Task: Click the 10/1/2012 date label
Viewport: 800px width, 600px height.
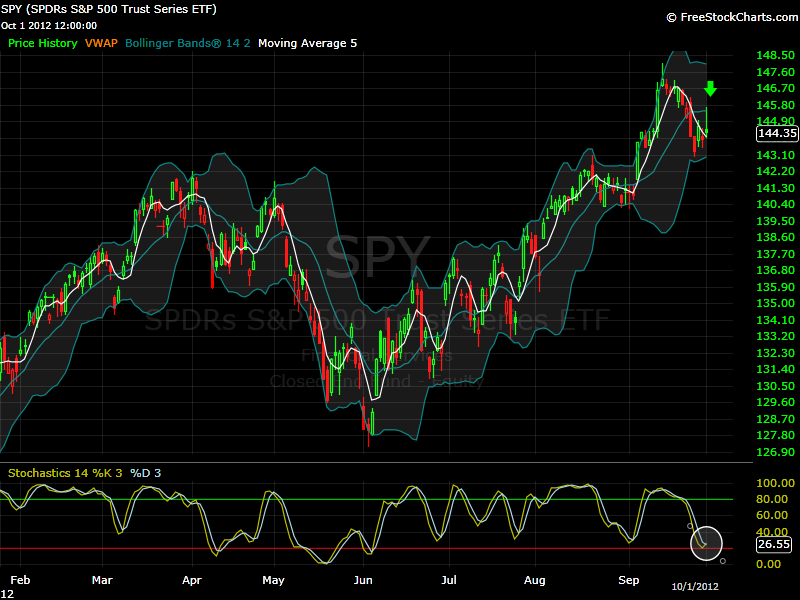Action: coord(694,586)
